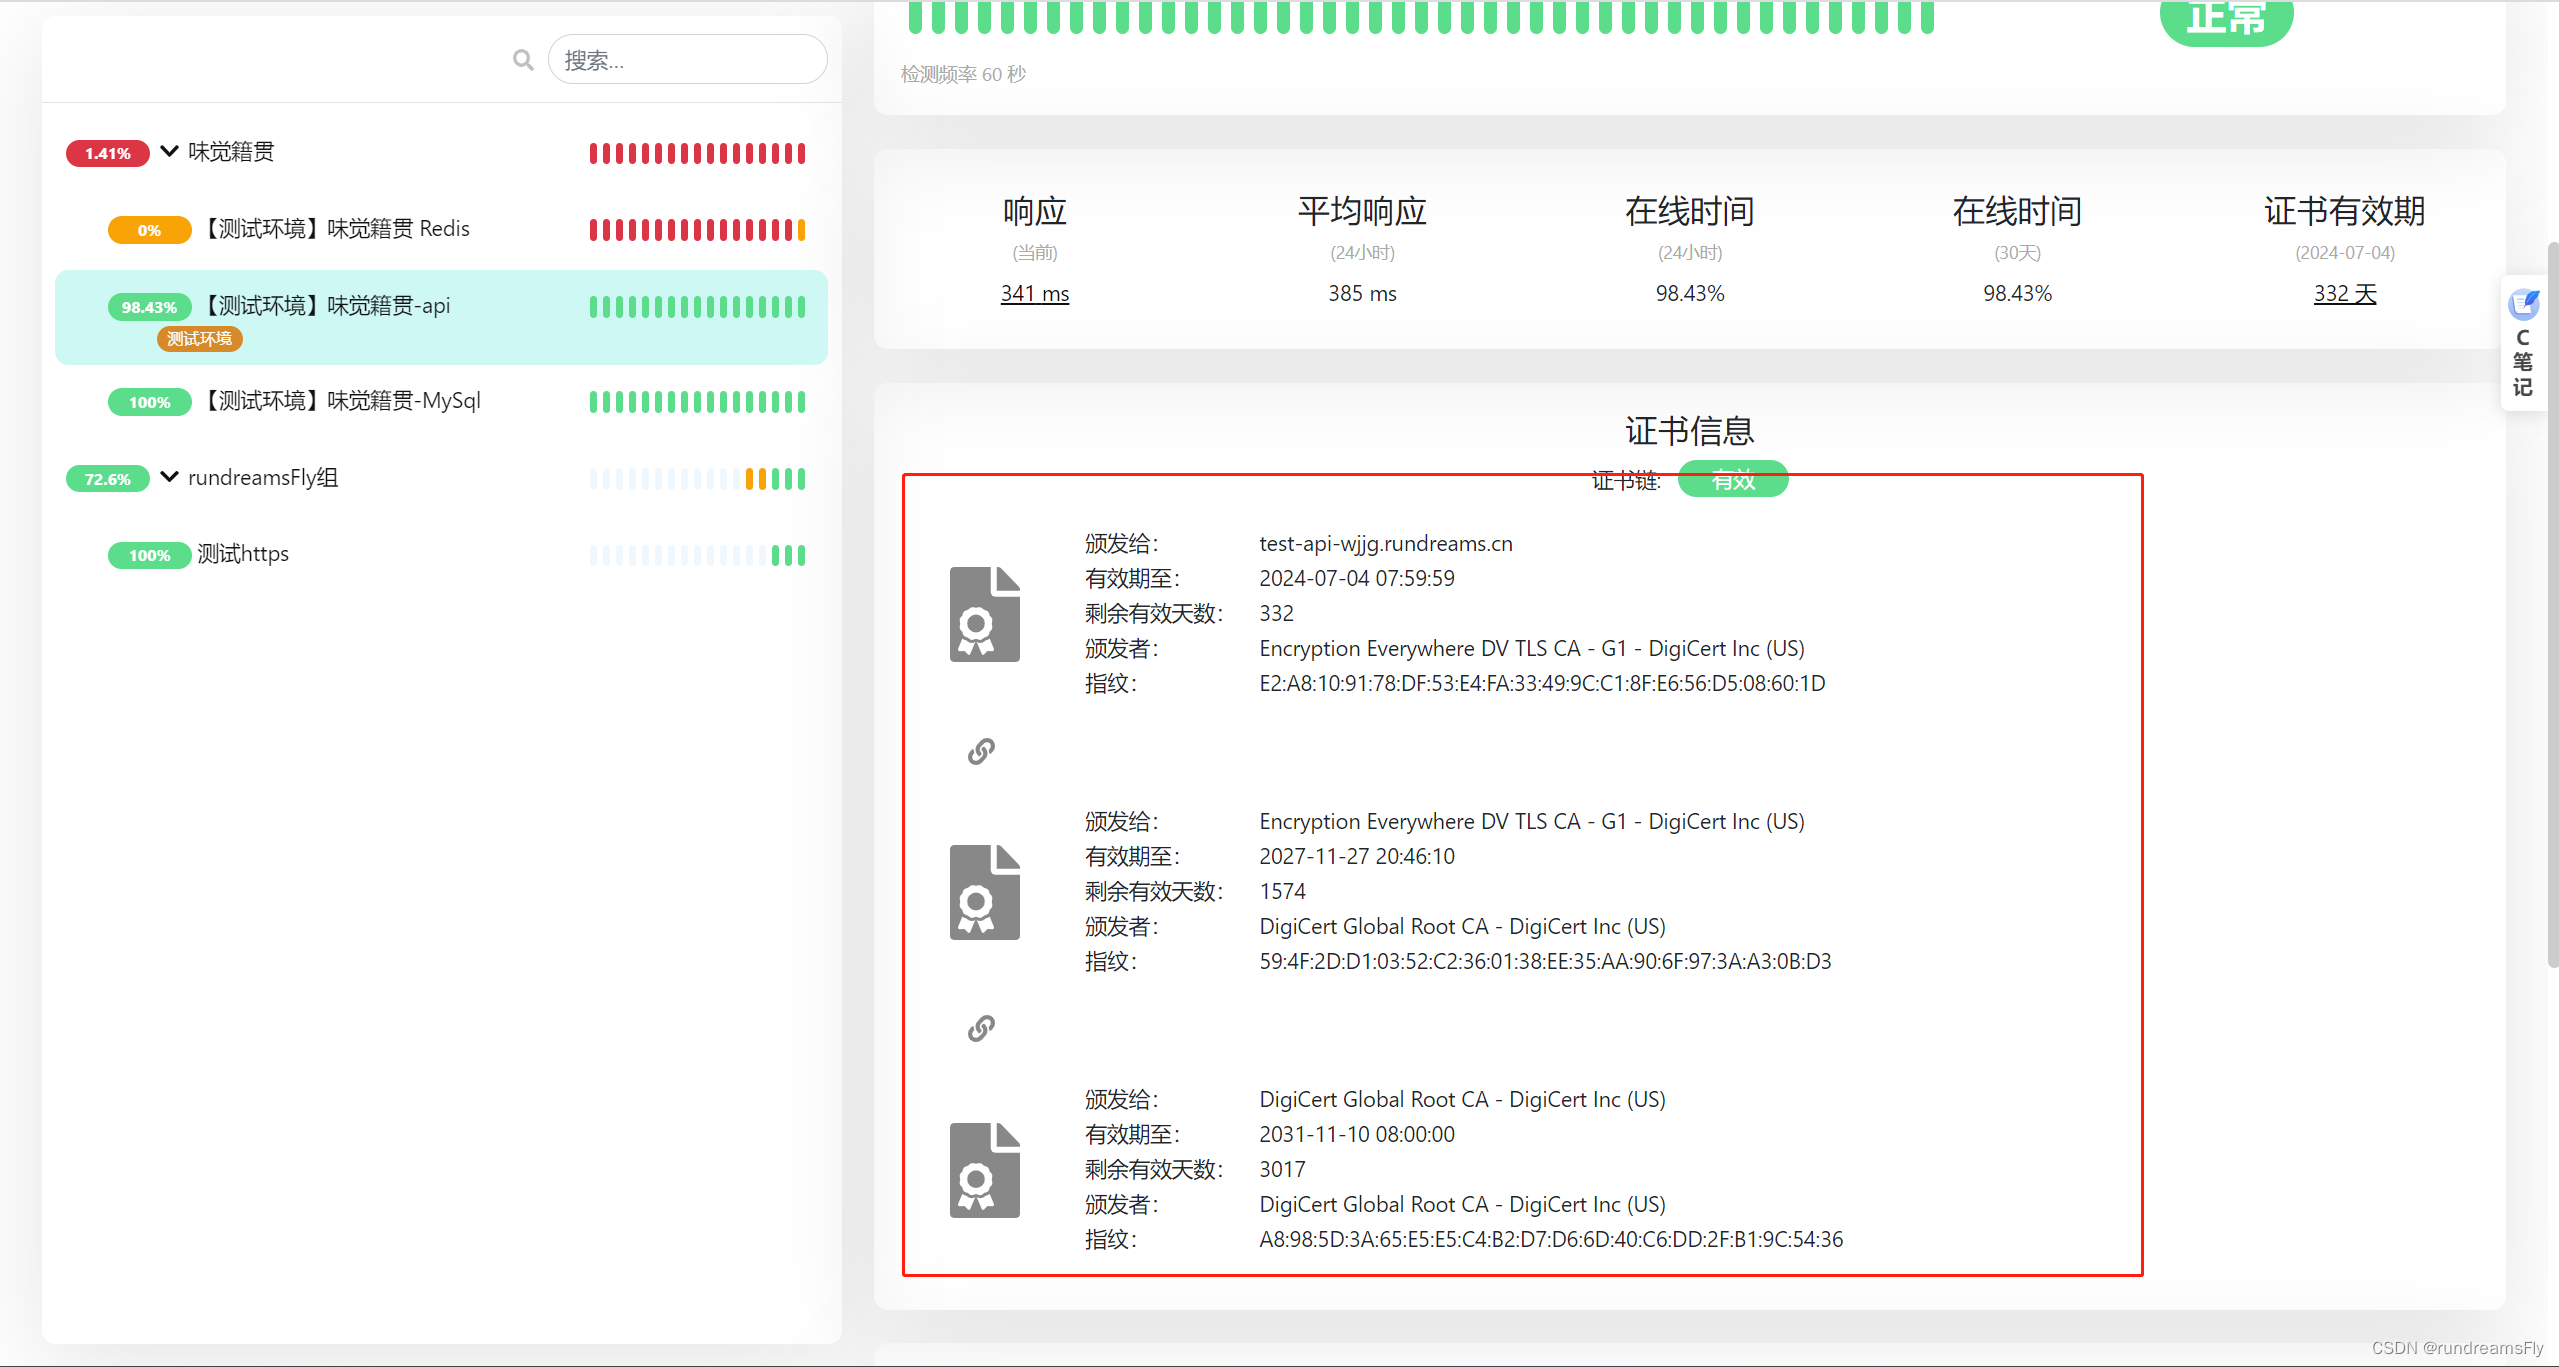The width and height of the screenshot is (2559, 1367).
Task: Click the 385 ms average response value
Action: (1362, 293)
